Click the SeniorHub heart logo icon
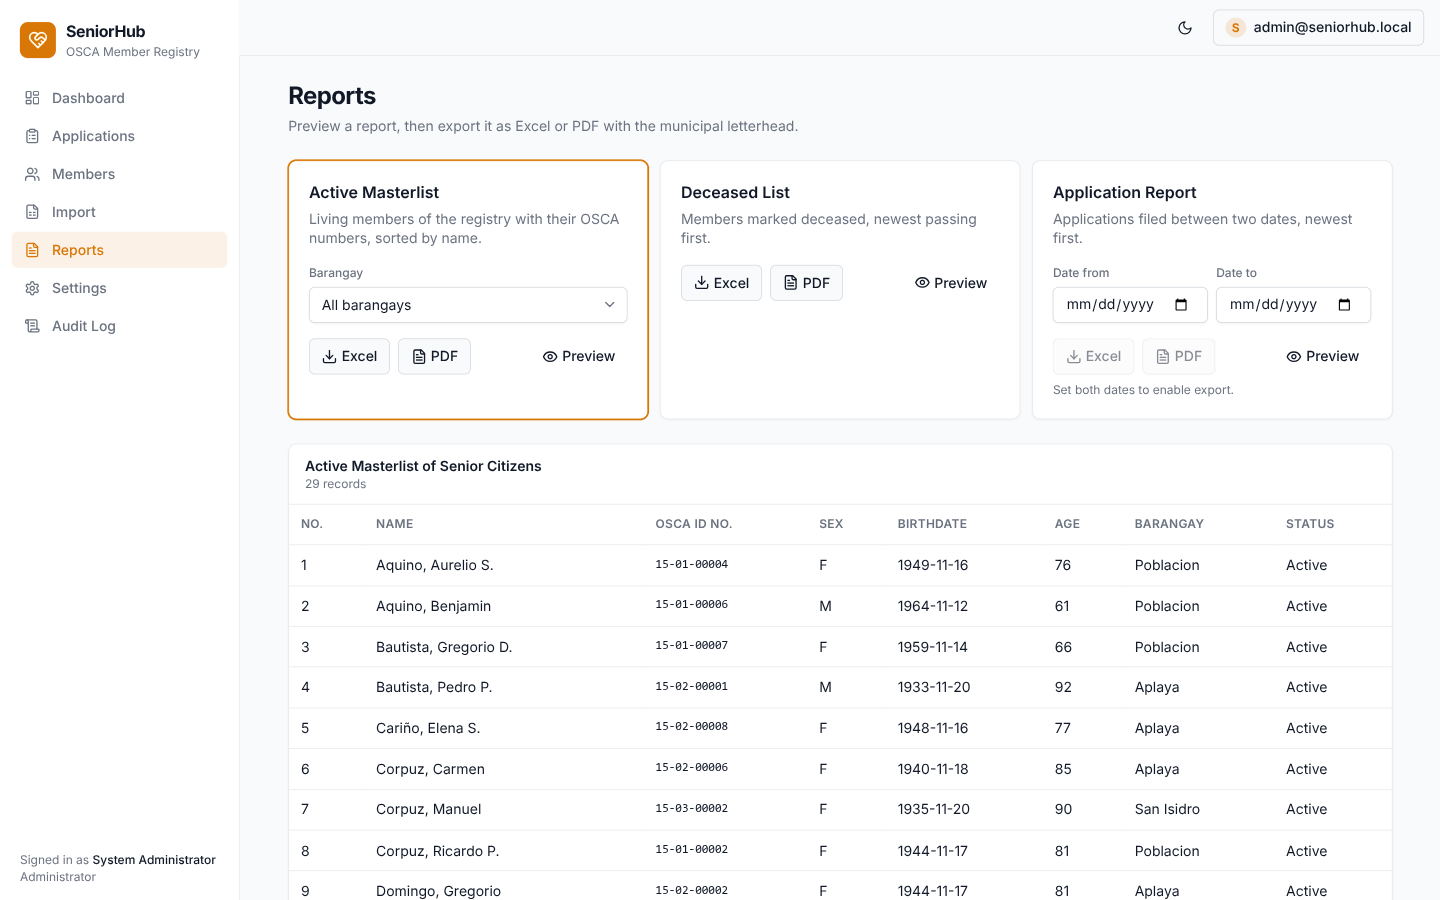The width and height of the screenshot is (1440, 900). [38, 40]
